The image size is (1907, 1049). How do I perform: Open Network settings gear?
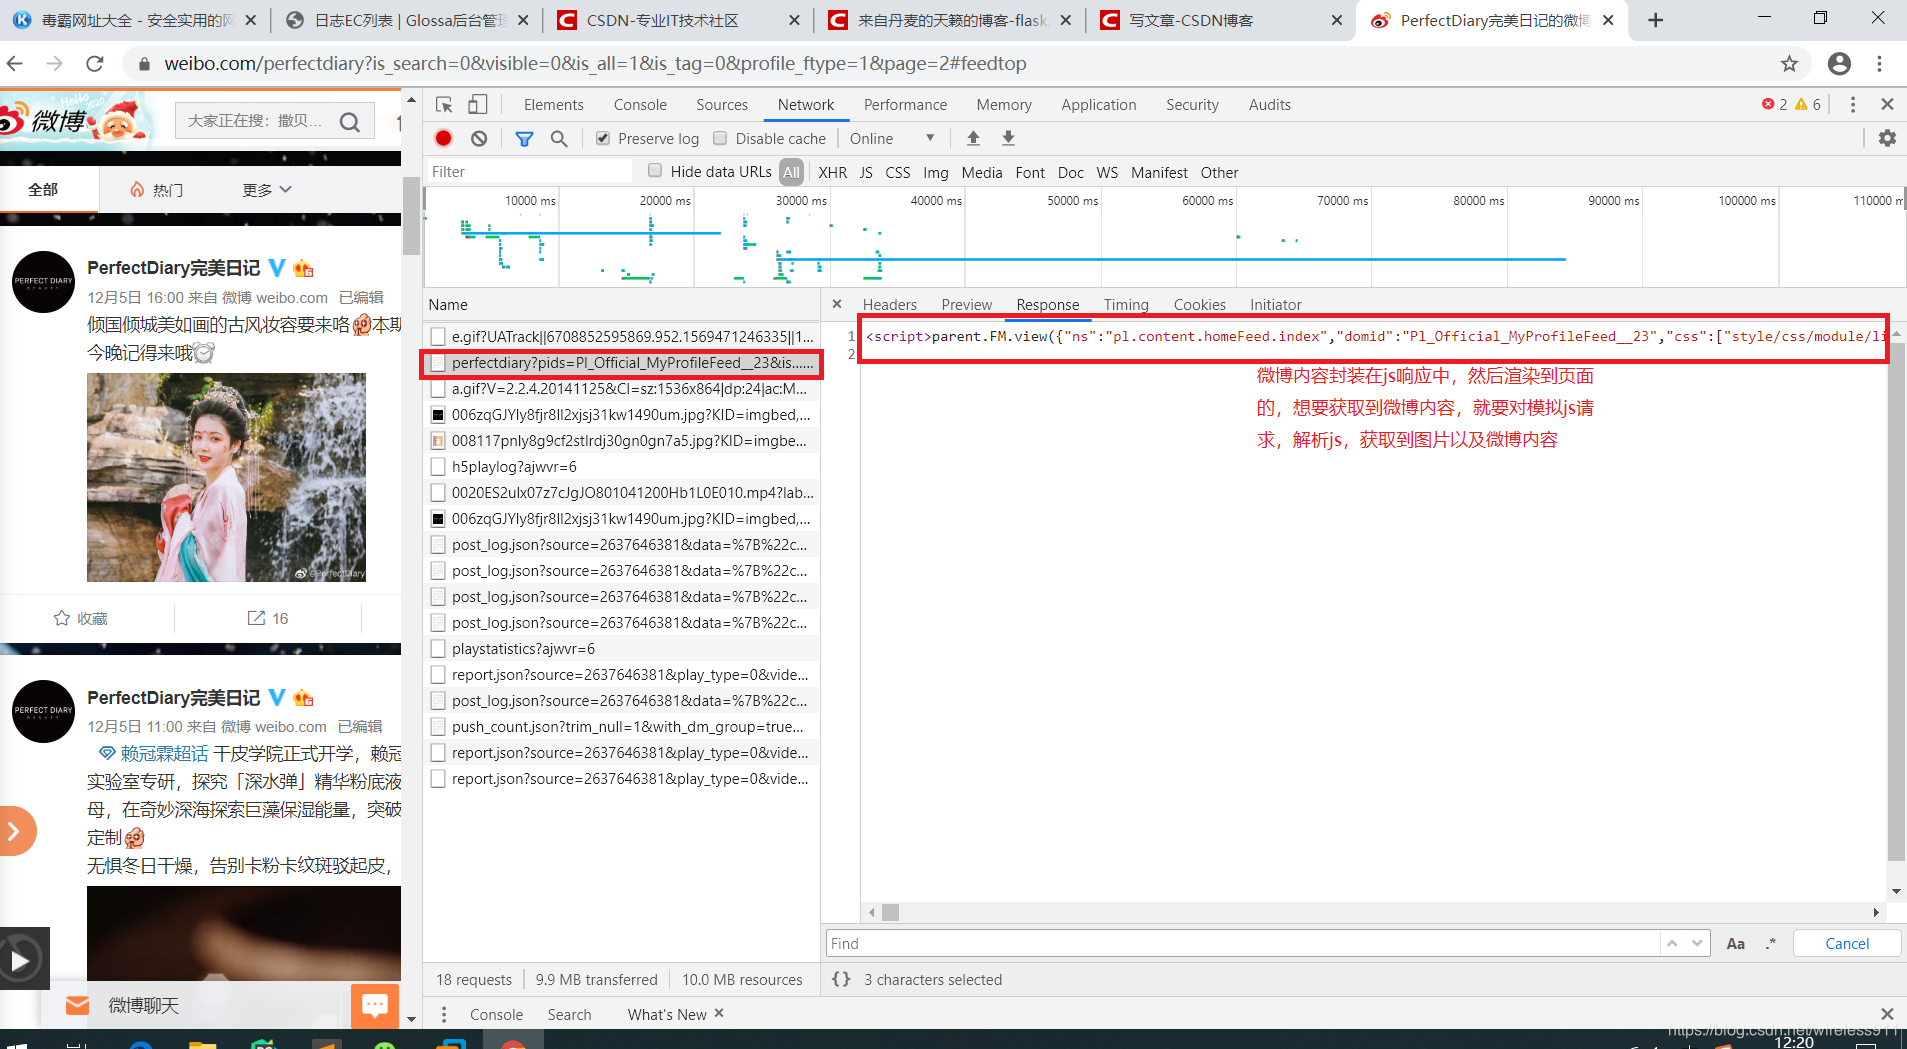click(x=1887, y=138)
